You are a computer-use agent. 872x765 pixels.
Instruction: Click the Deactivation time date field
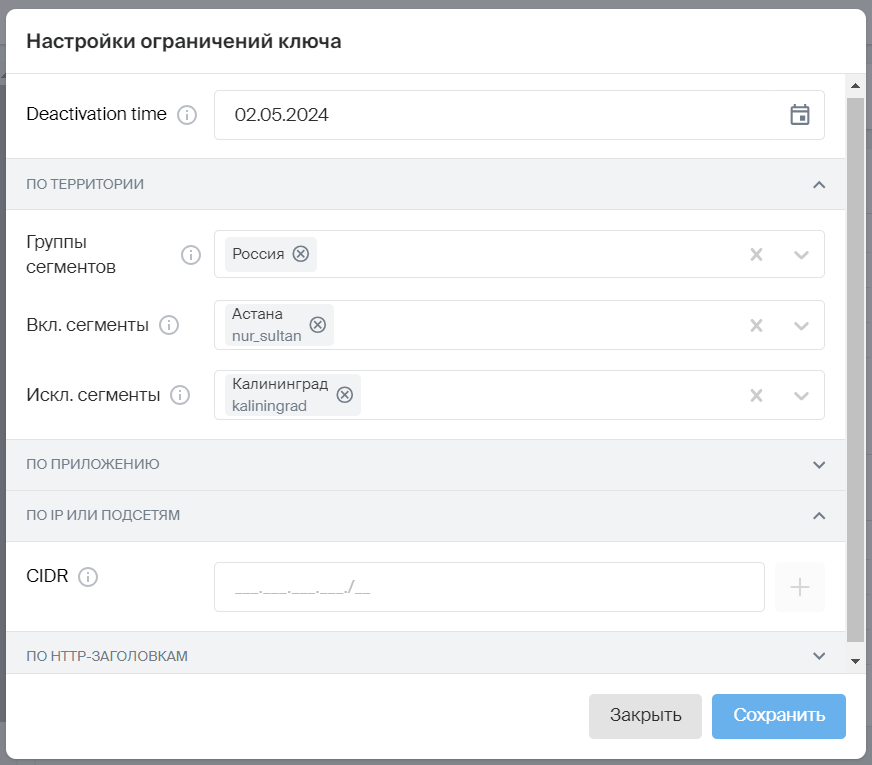point(519,115)
